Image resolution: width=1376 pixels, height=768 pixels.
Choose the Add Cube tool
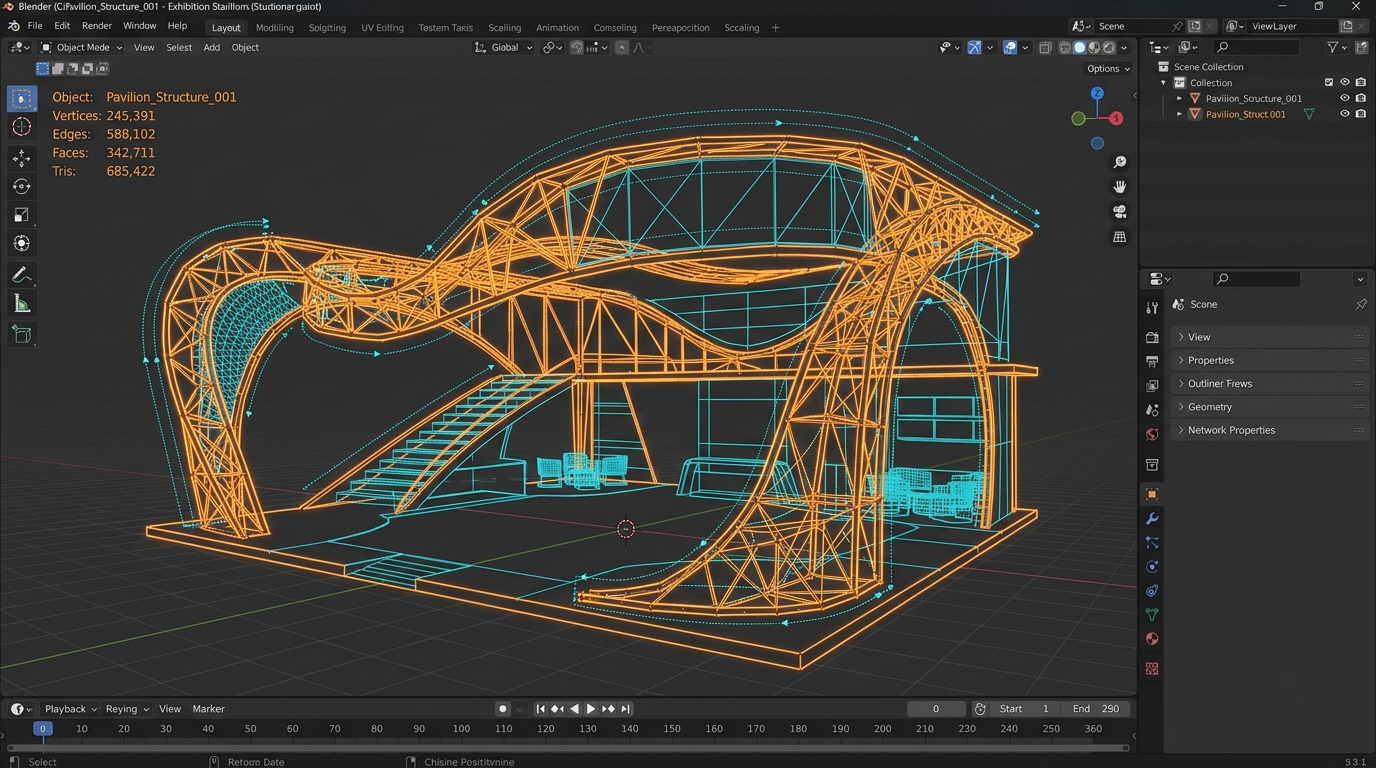click(22, 335)
